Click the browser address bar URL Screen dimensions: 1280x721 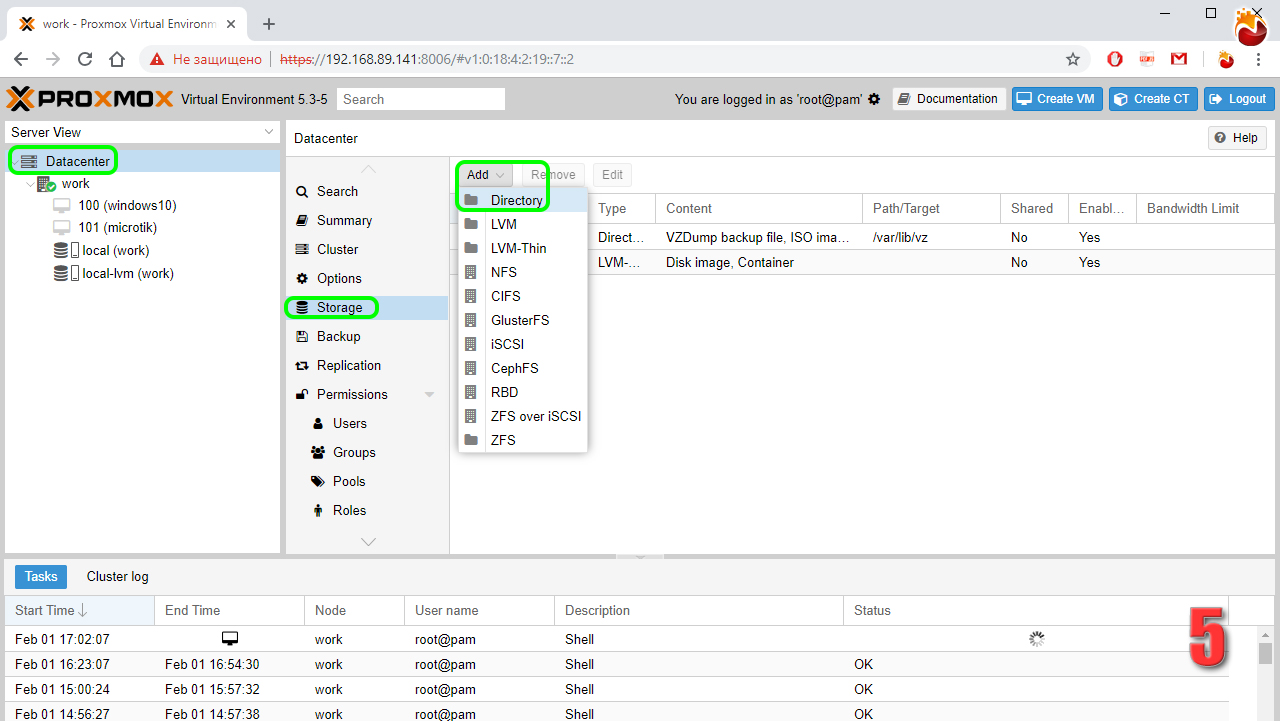pyautogui.click(x=427, y=59)
